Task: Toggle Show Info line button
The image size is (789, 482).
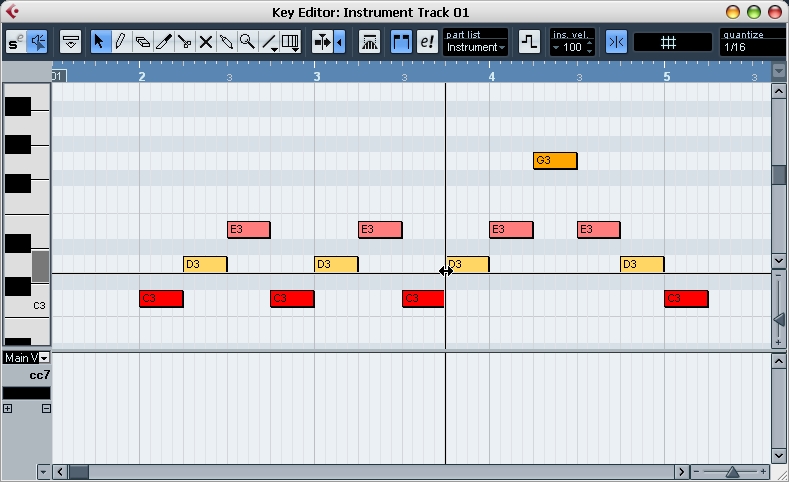Action: (70, 42)
